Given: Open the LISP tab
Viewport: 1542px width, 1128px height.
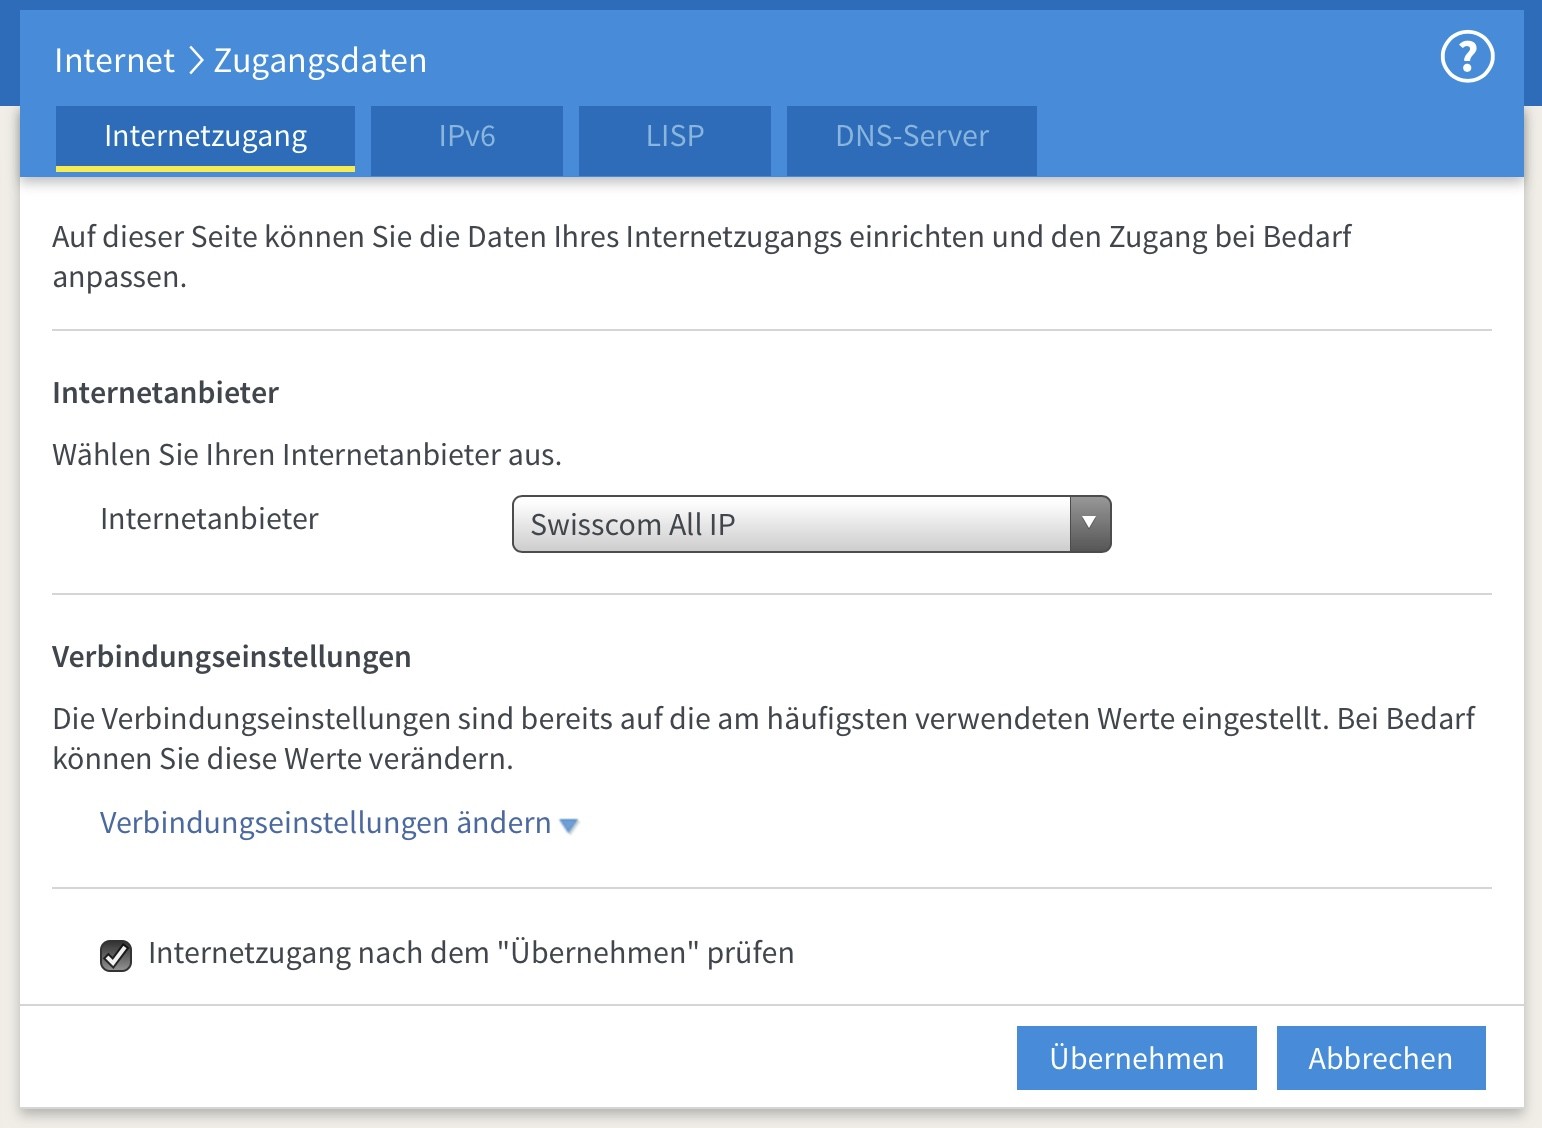Looking at the screenshot, I should [x=674, y=137].
